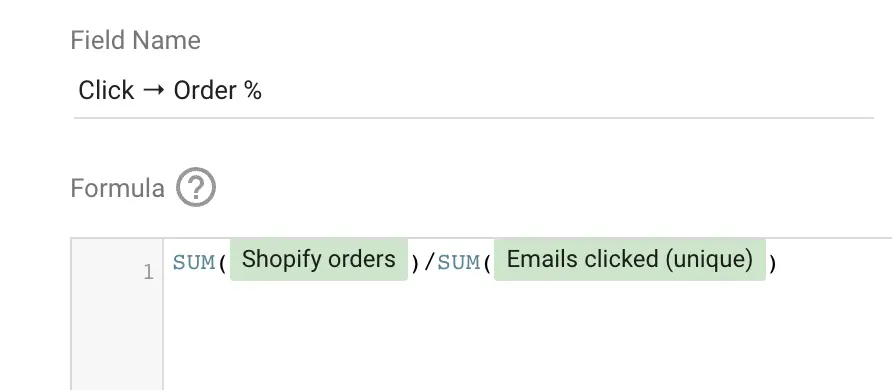
Task: Click the Formula label text
Action: [117, 188]
